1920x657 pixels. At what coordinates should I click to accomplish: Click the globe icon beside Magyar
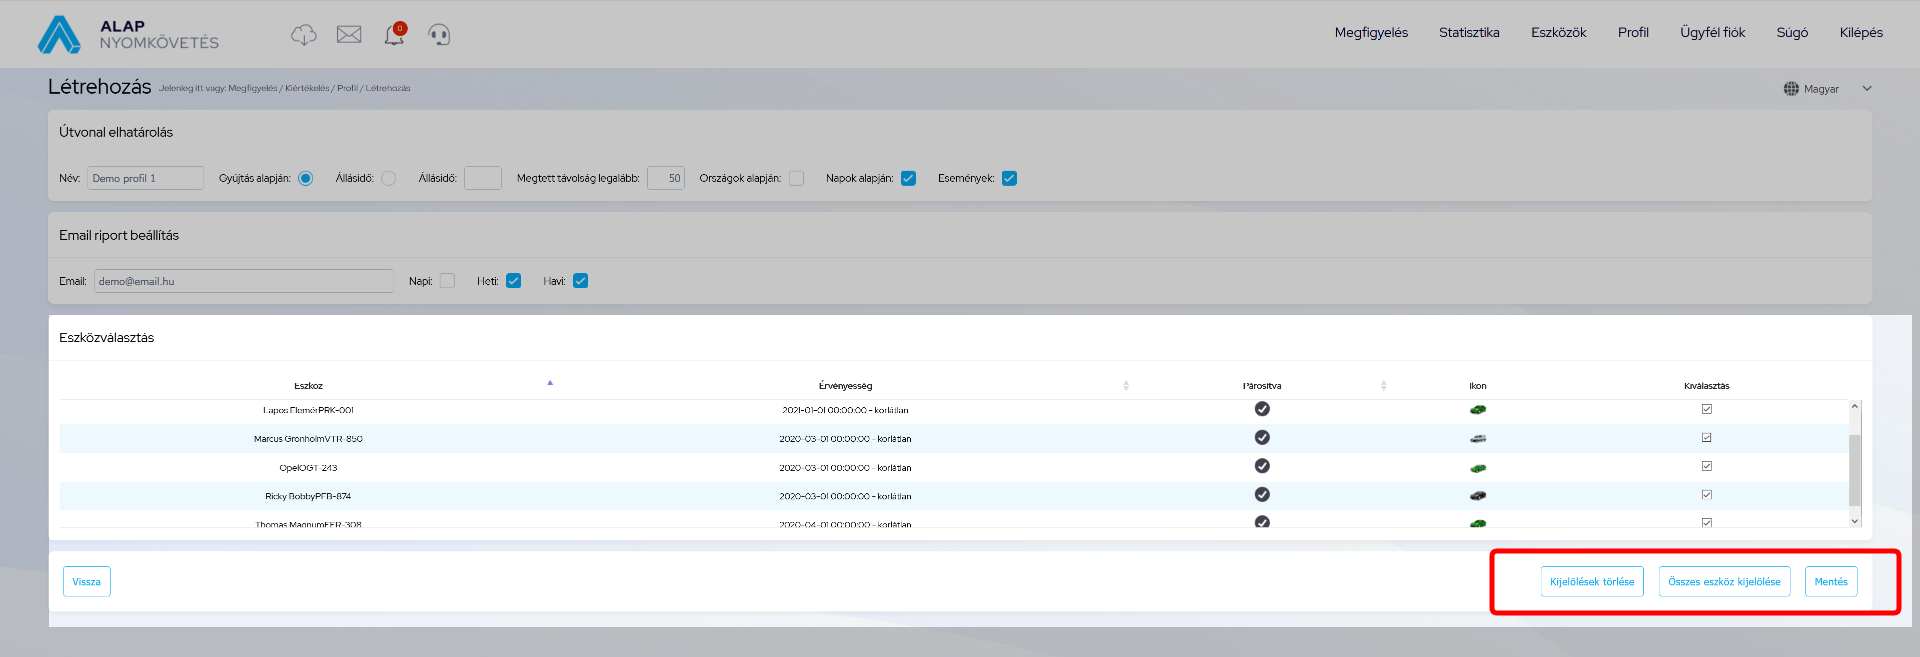click(1791, 89)
